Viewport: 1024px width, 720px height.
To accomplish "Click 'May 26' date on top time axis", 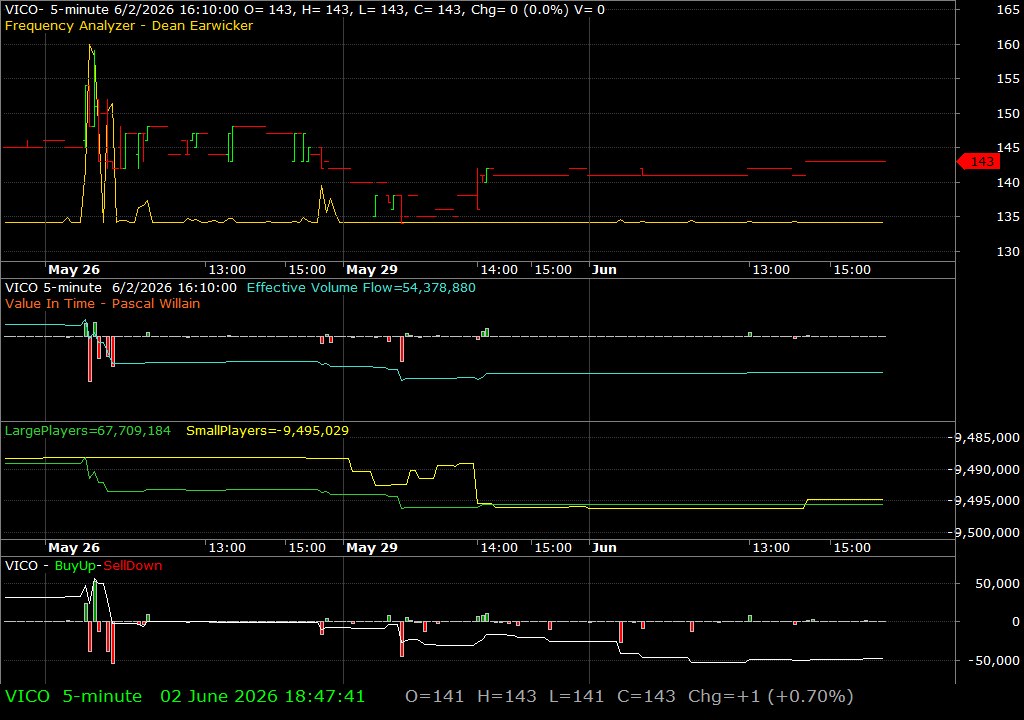I will click(x=74, y=270).
